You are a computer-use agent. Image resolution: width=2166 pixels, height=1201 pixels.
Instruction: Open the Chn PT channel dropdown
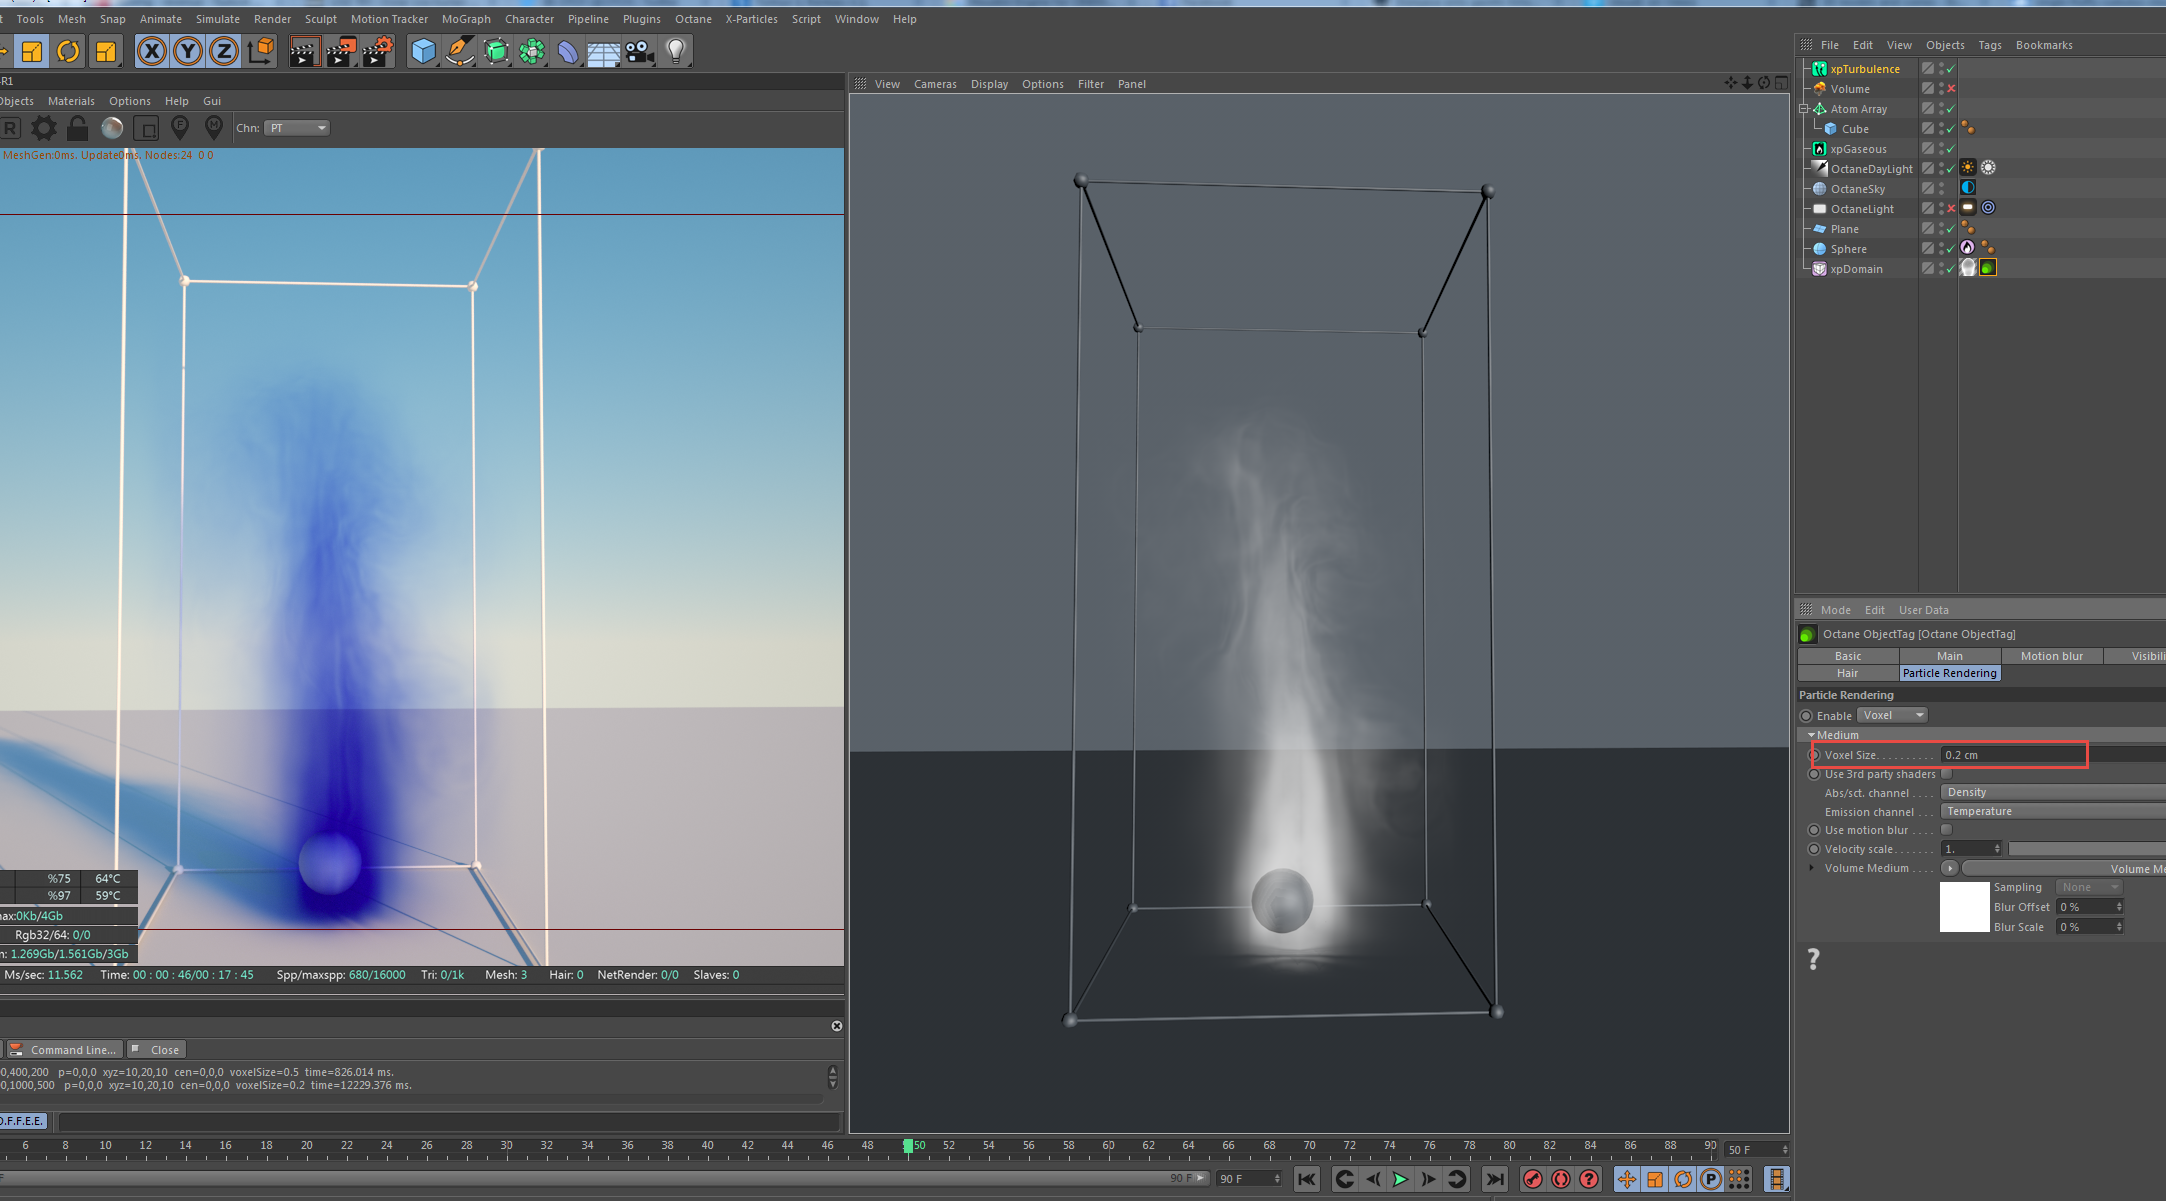click(x=297, y=128)
